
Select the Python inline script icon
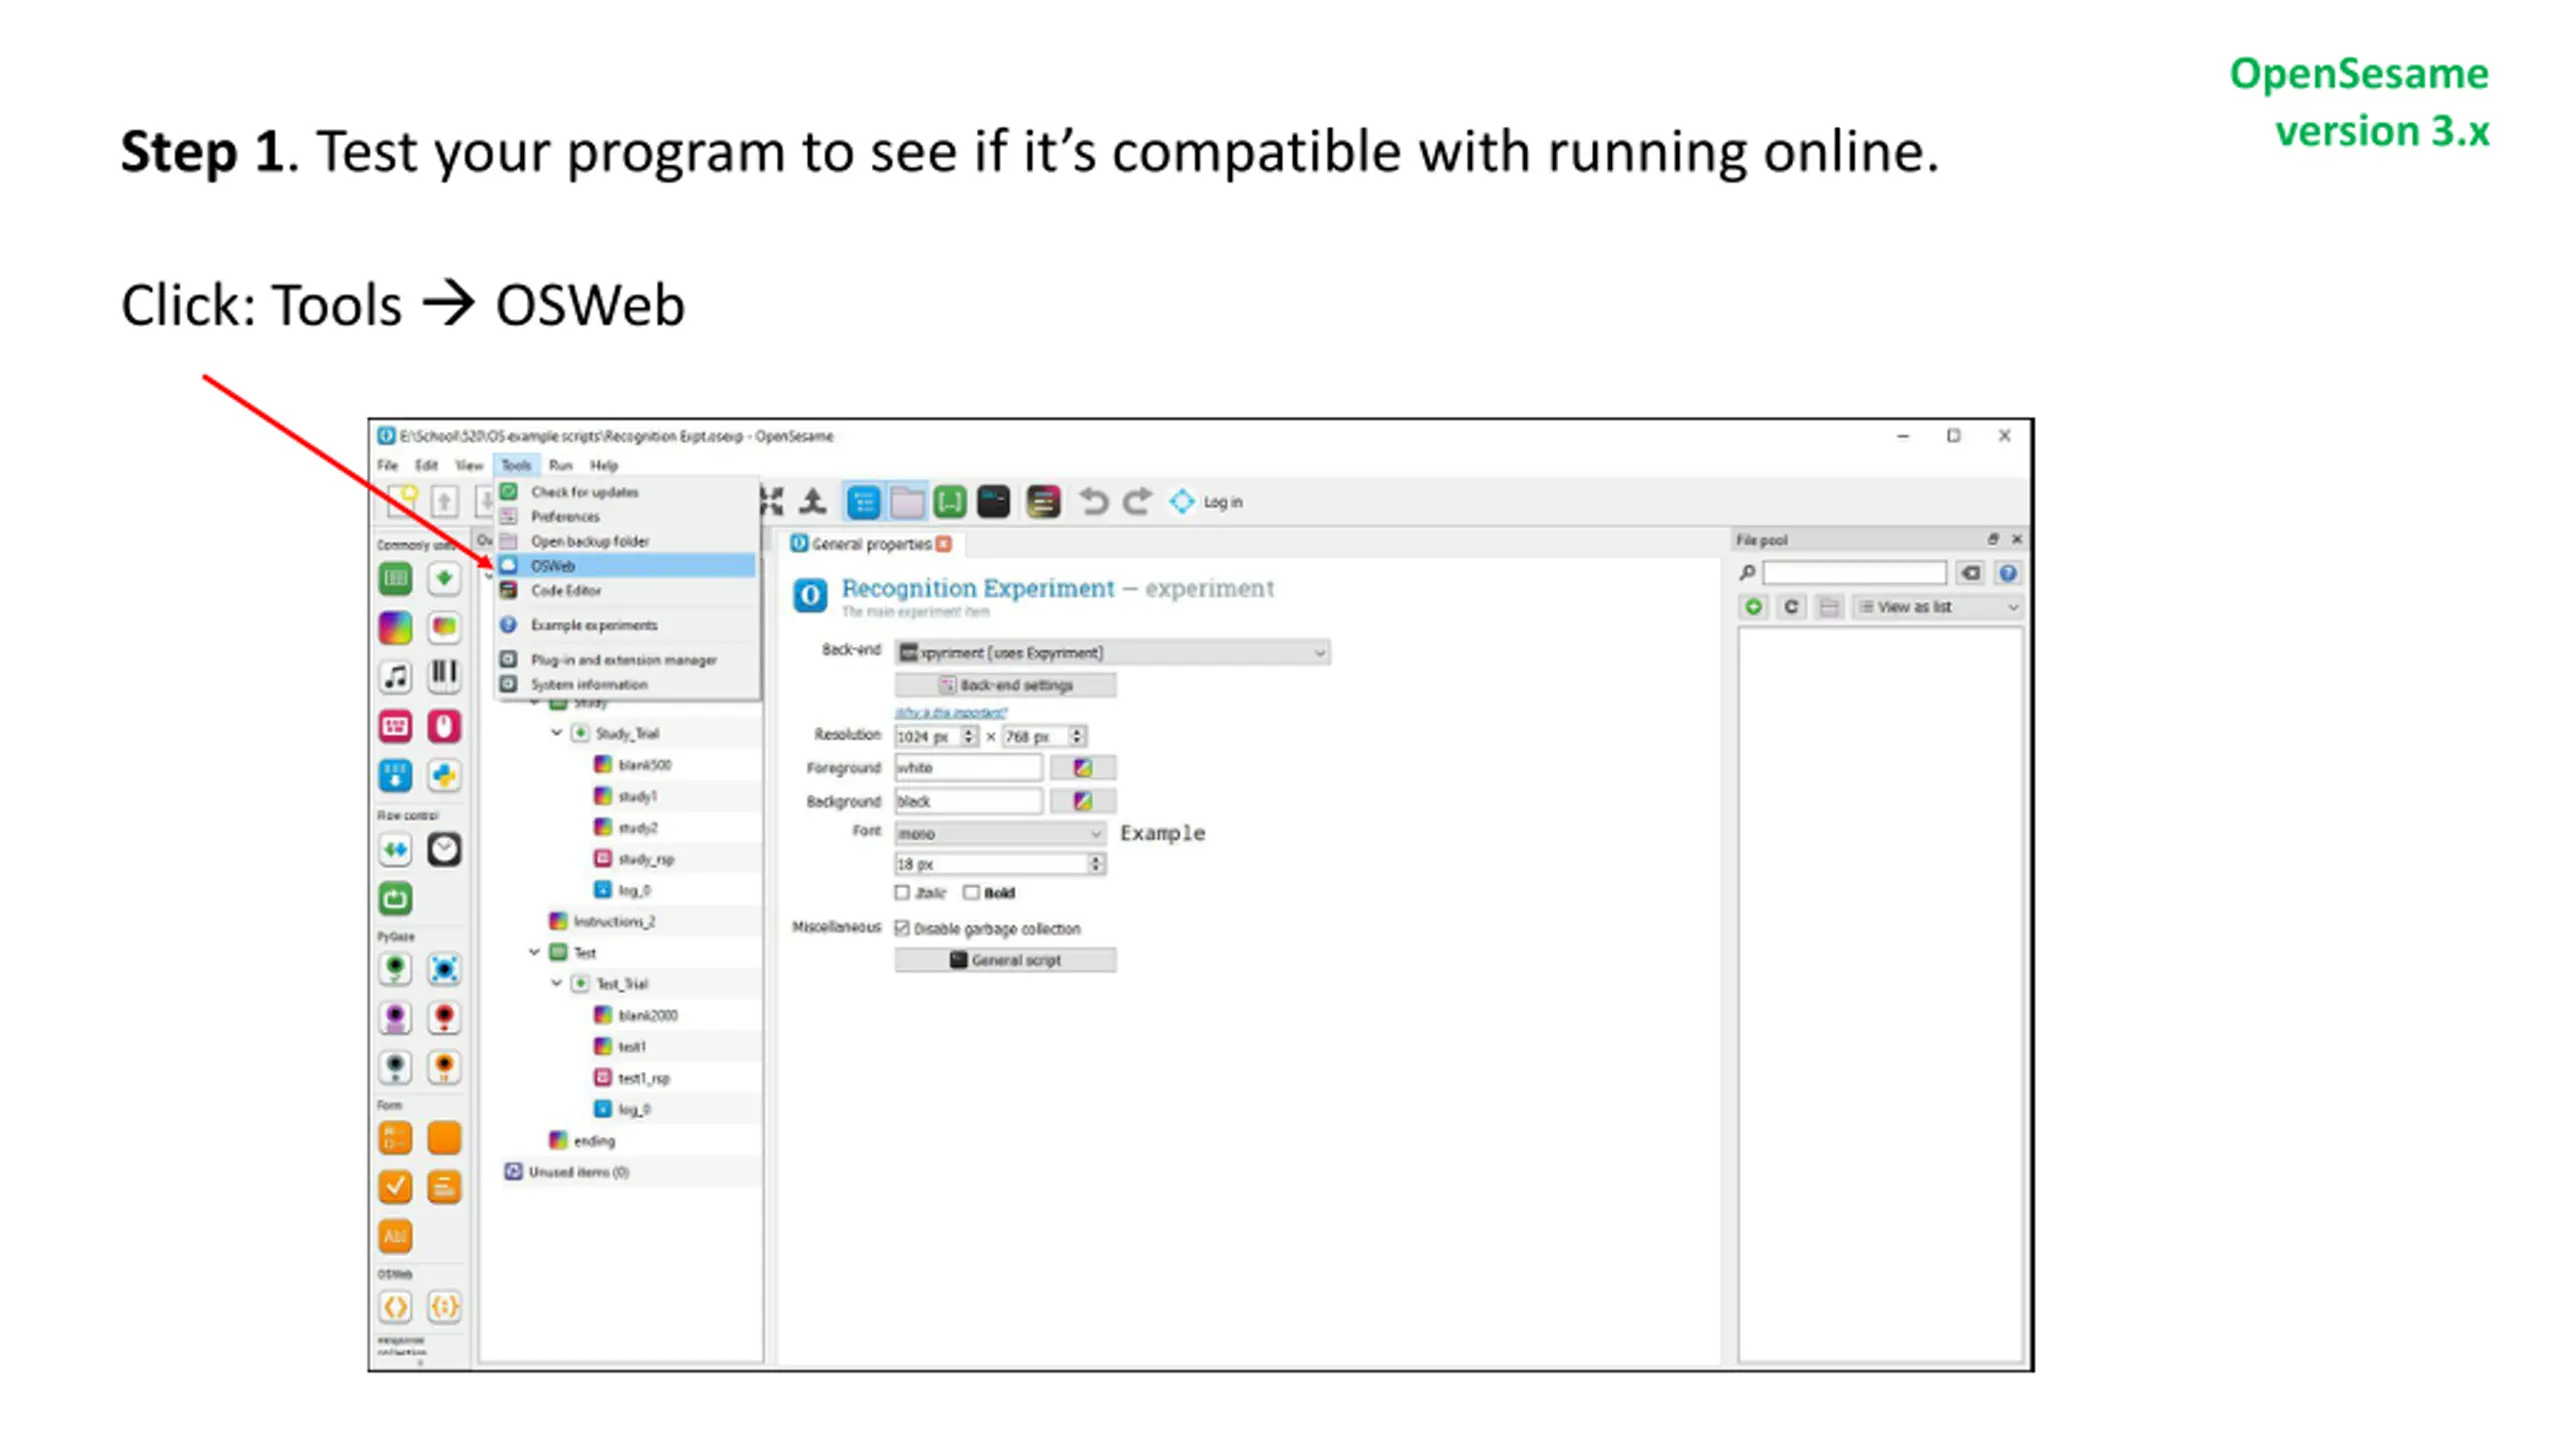(x=444, y=775)
